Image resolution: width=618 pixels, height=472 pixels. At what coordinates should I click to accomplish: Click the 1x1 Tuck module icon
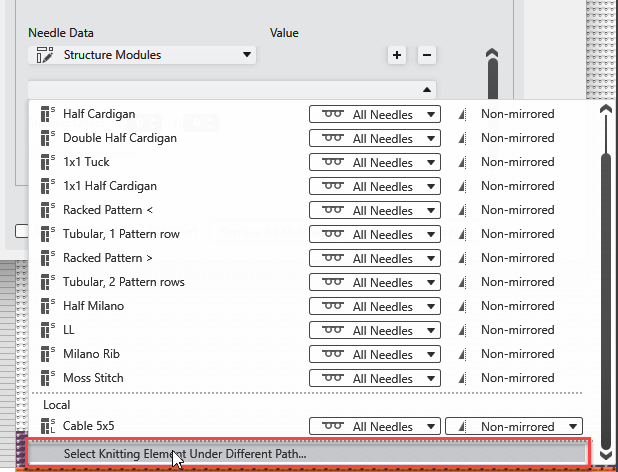(47, 162)
